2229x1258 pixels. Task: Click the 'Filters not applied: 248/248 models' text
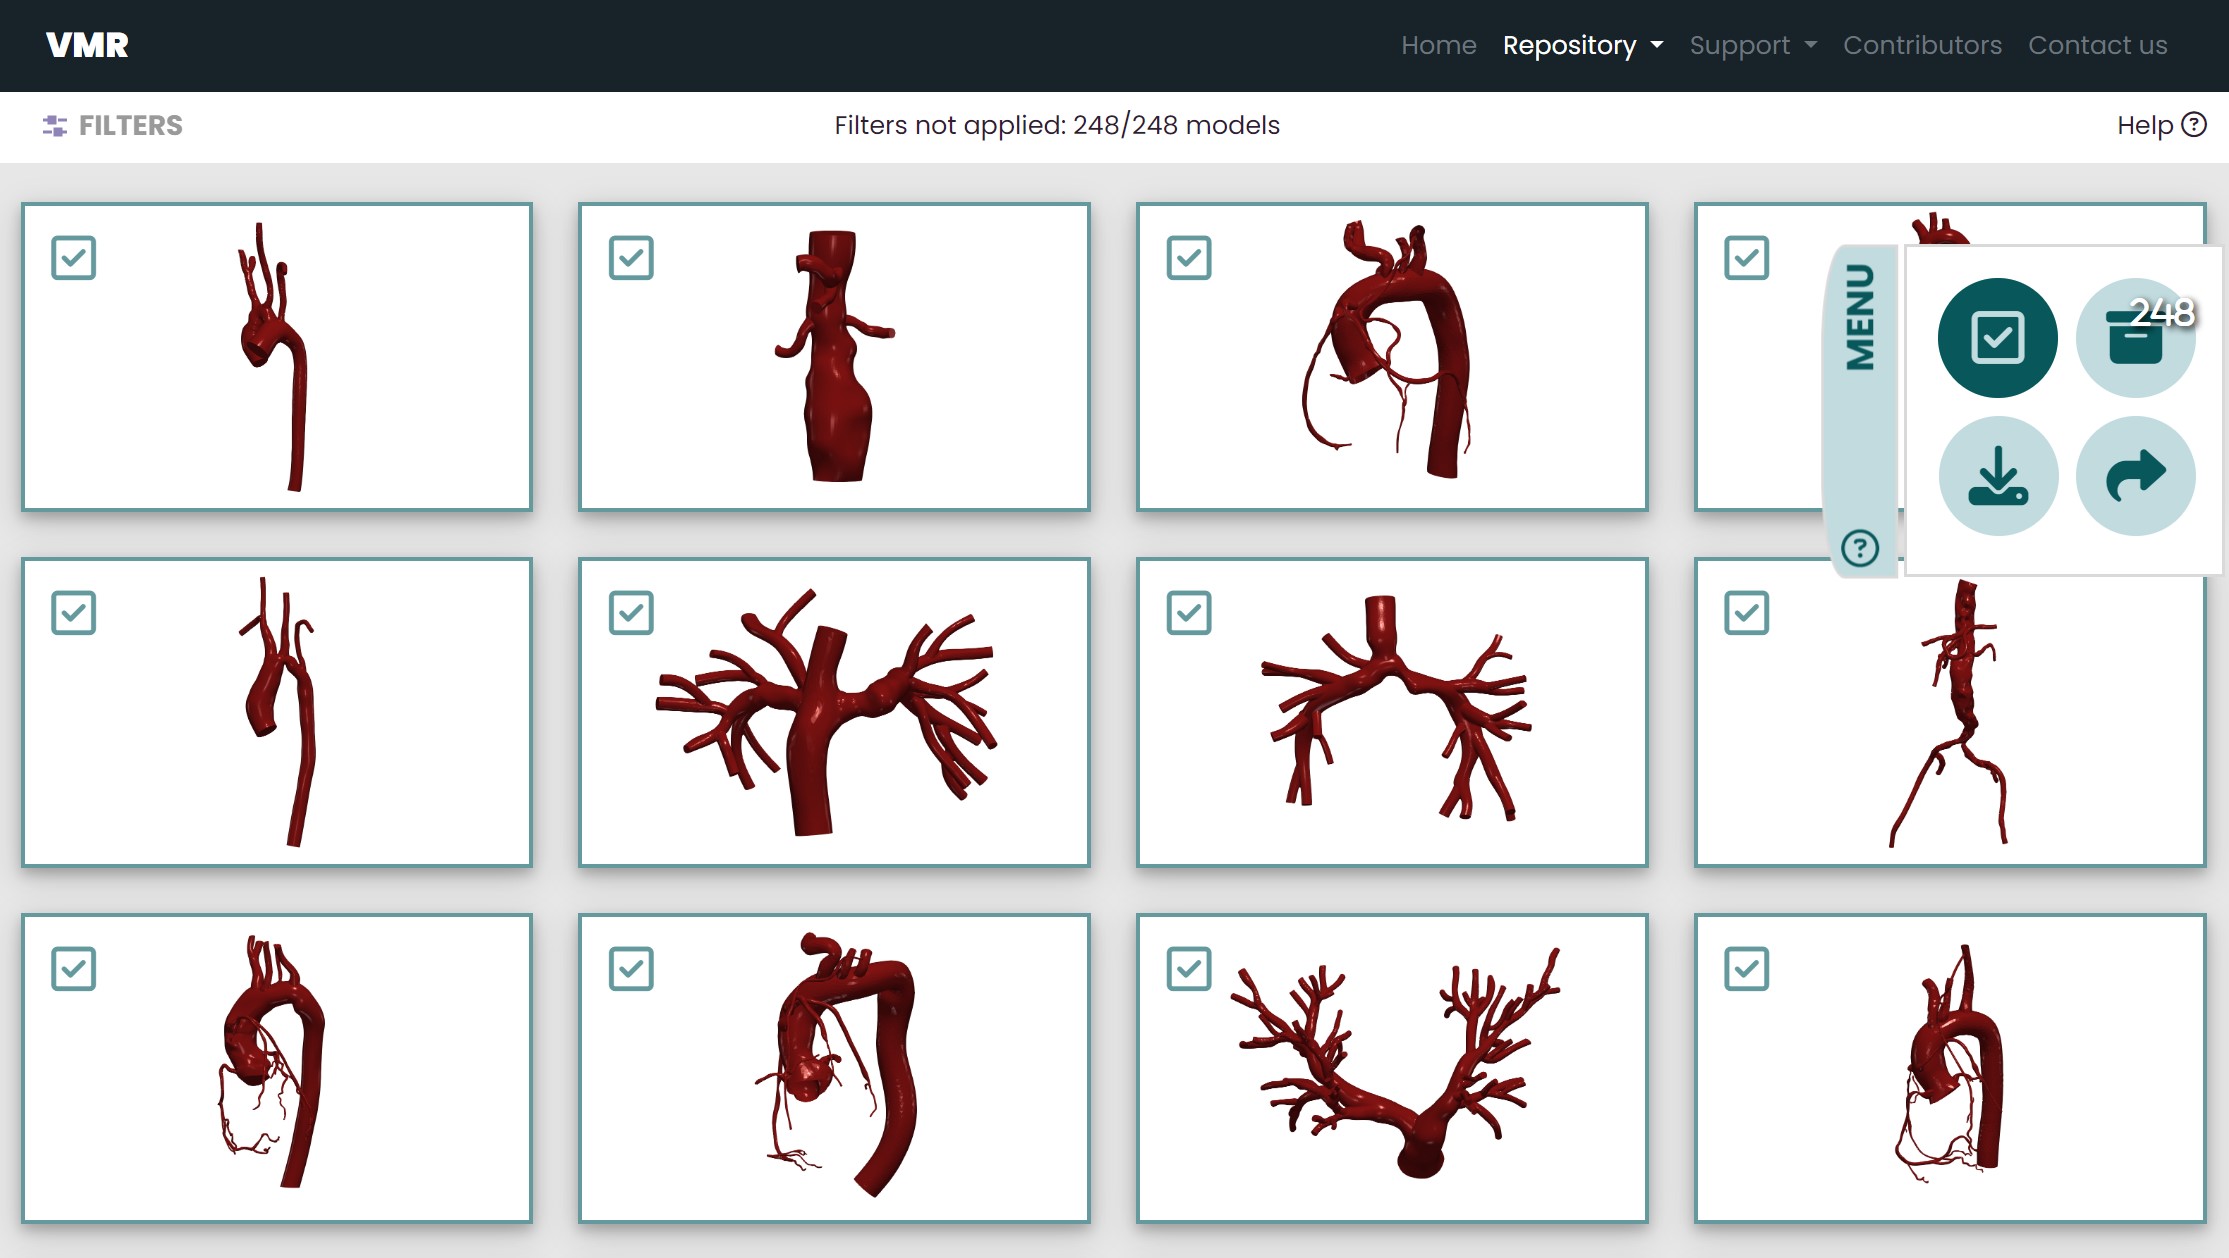click(1057, 125)
